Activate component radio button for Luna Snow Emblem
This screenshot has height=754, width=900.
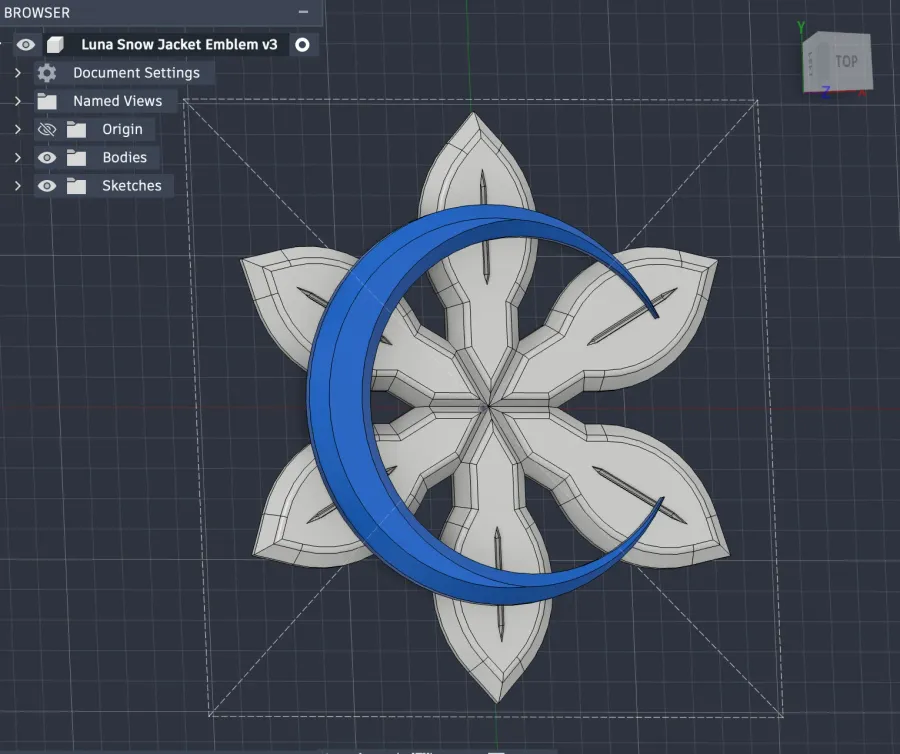tap(302, 45)
